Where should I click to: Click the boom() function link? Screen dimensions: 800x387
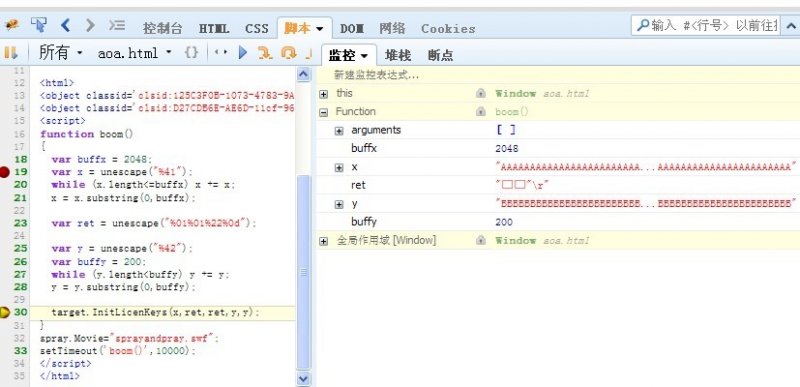(x=512, y=112)
